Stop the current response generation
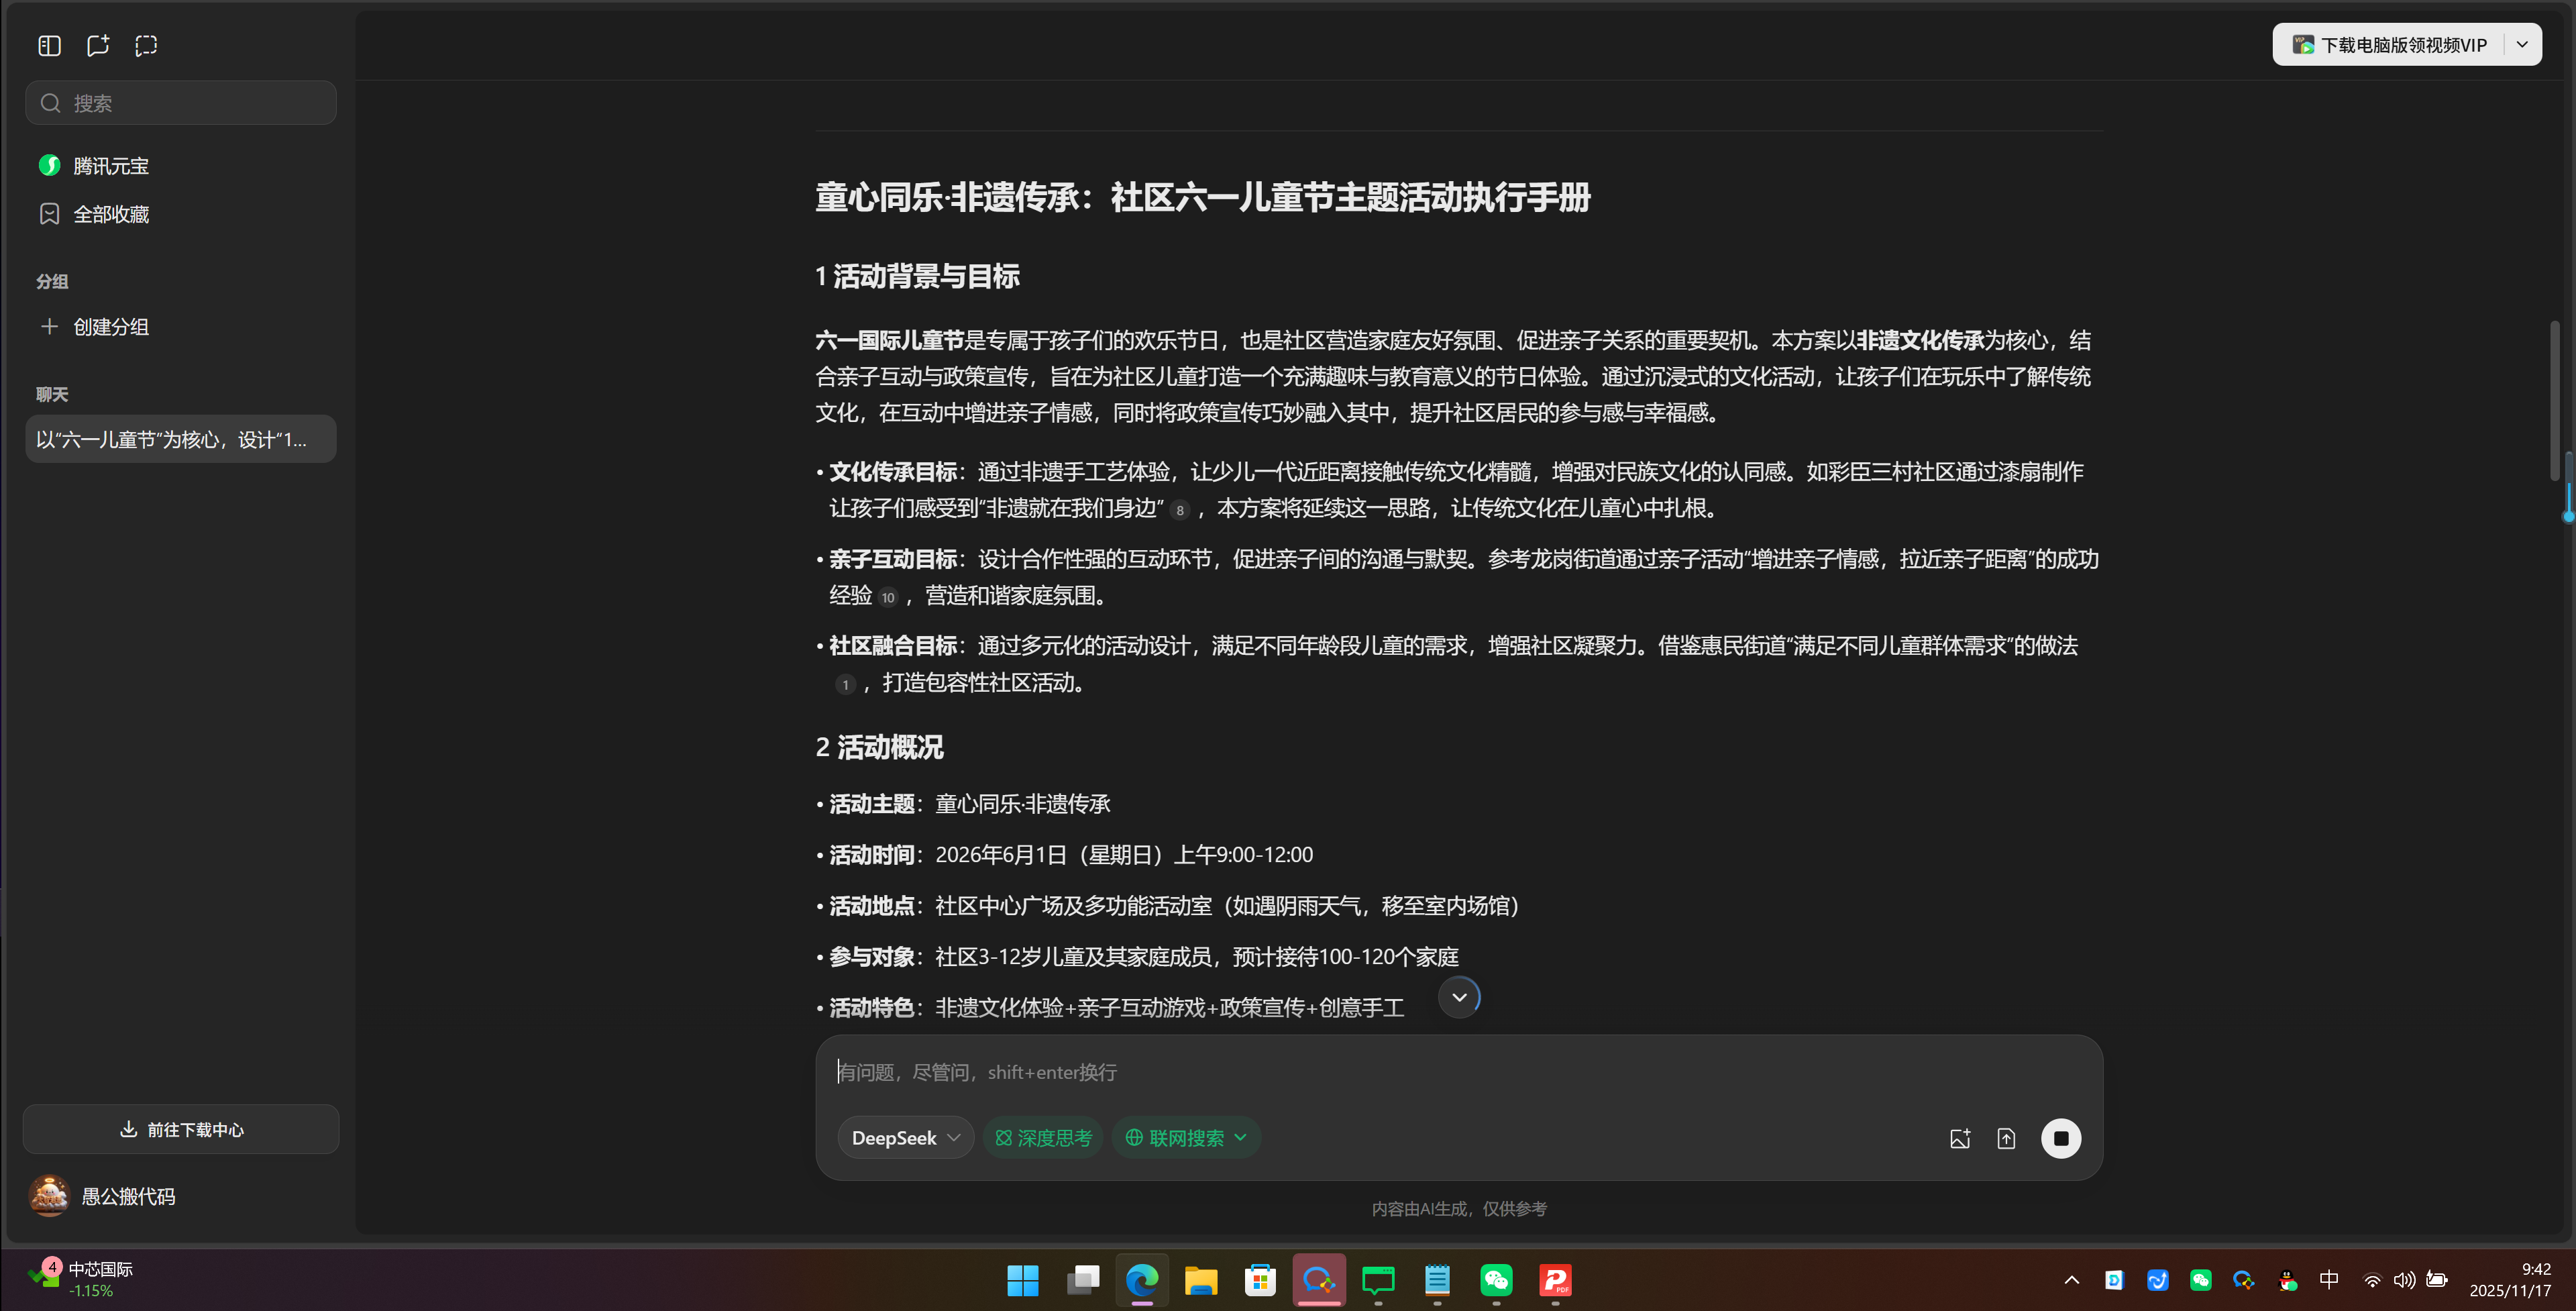This screenshot has width=2576, height=1311. 2061,1138
